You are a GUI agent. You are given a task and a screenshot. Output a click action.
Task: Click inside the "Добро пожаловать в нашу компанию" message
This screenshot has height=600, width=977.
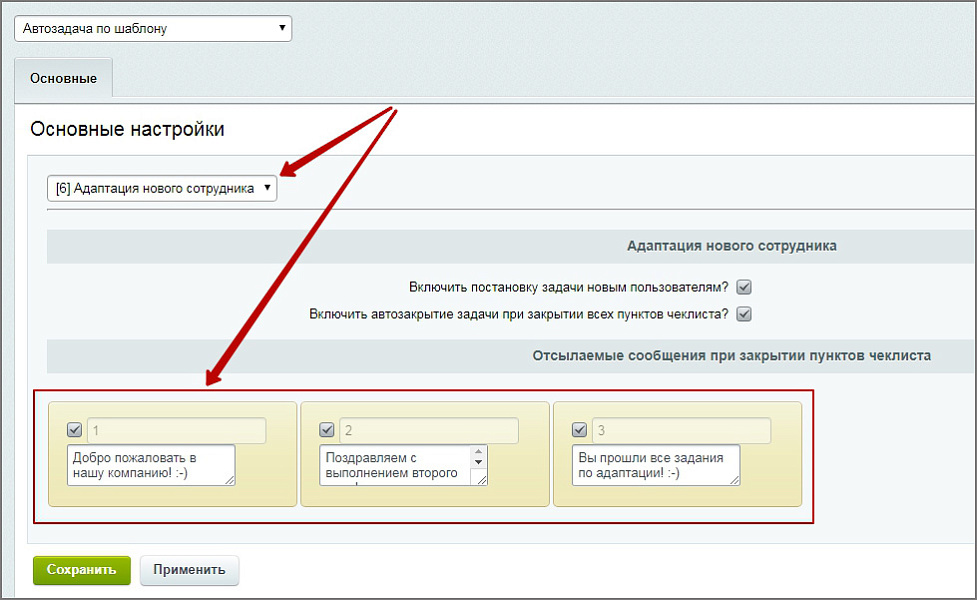[x=148, y=464]
